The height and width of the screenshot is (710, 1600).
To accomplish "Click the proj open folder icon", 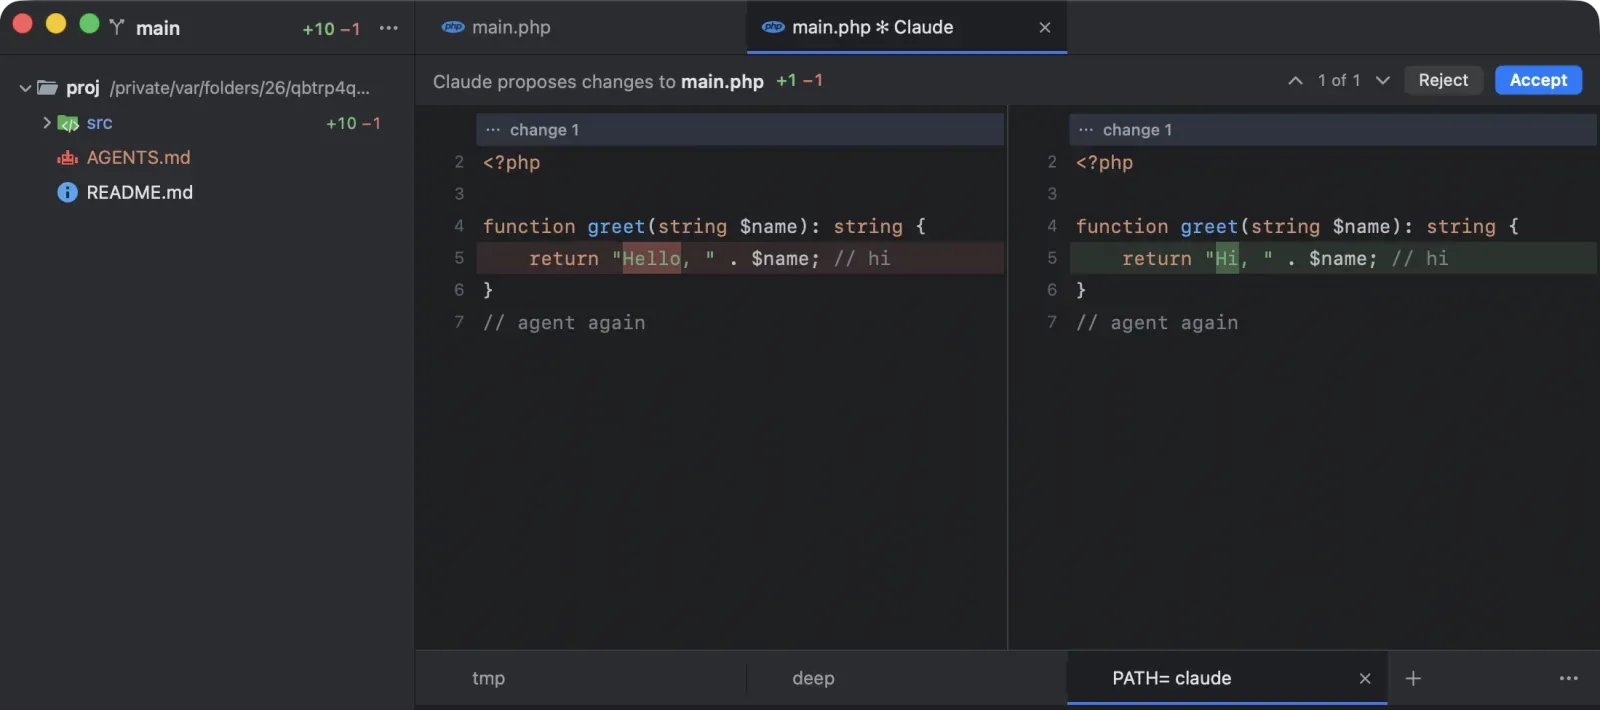I will tap(47, 88).
